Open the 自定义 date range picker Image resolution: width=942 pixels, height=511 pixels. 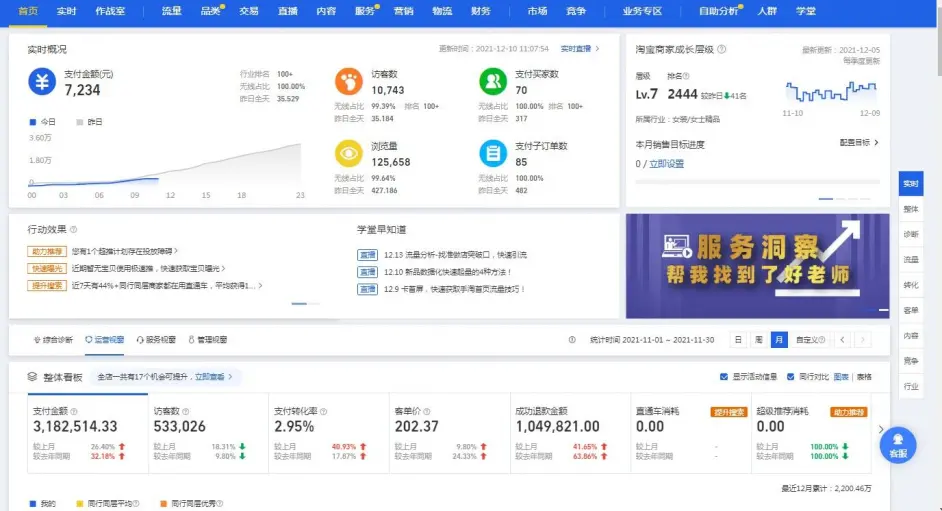point(810,340)
